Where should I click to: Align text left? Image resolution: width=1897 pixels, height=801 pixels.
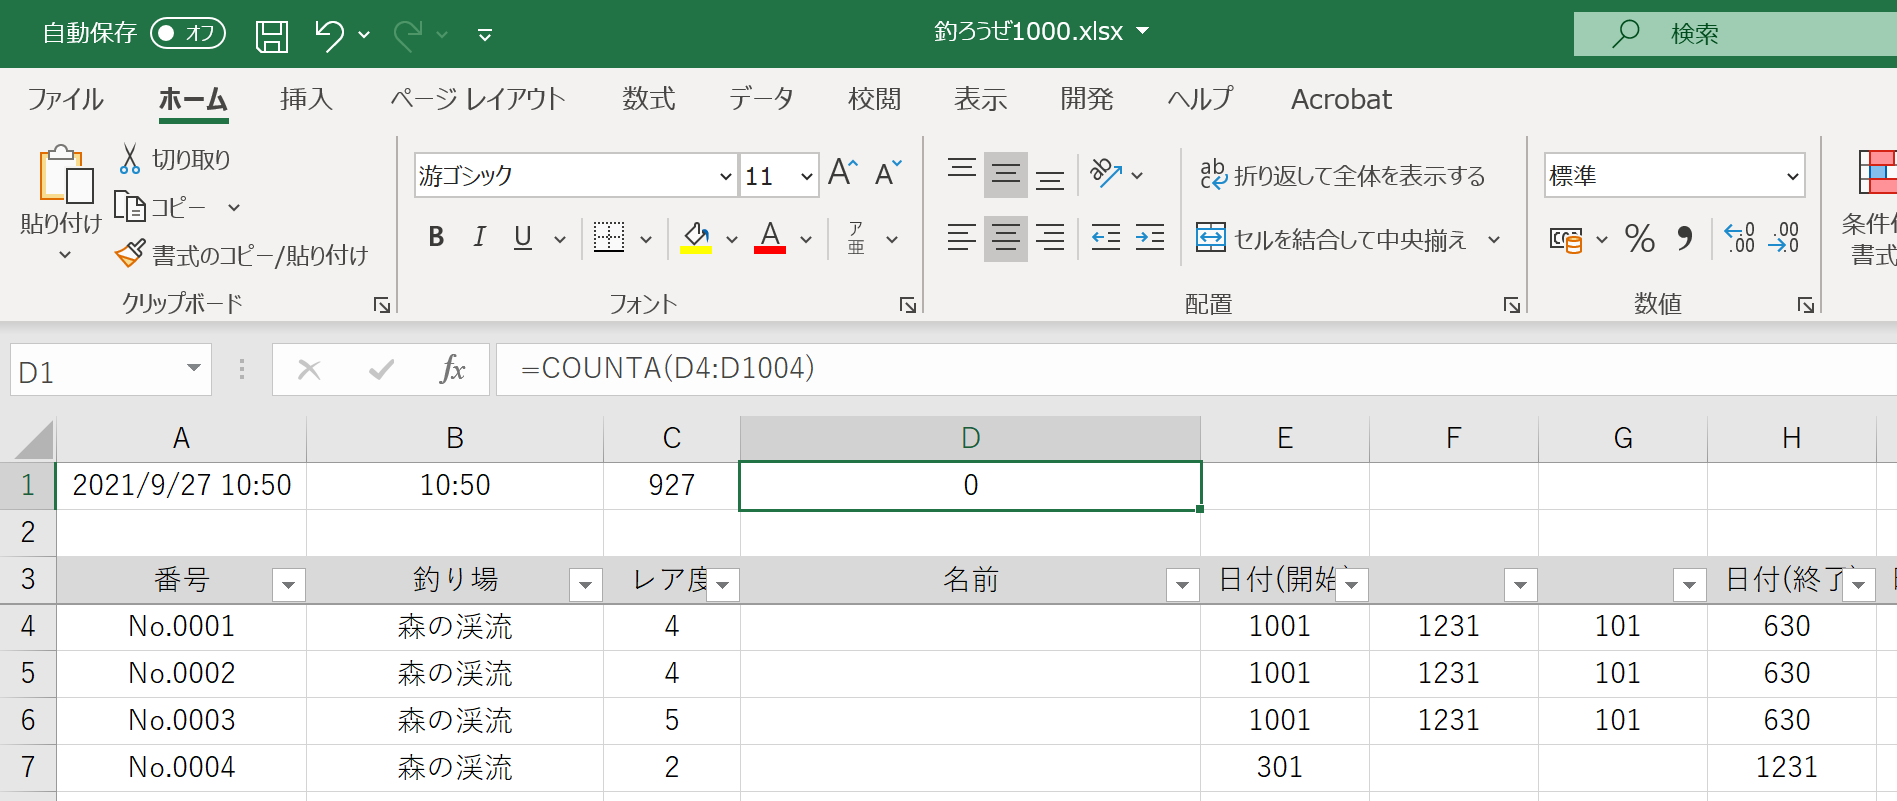tap(962, 238)
